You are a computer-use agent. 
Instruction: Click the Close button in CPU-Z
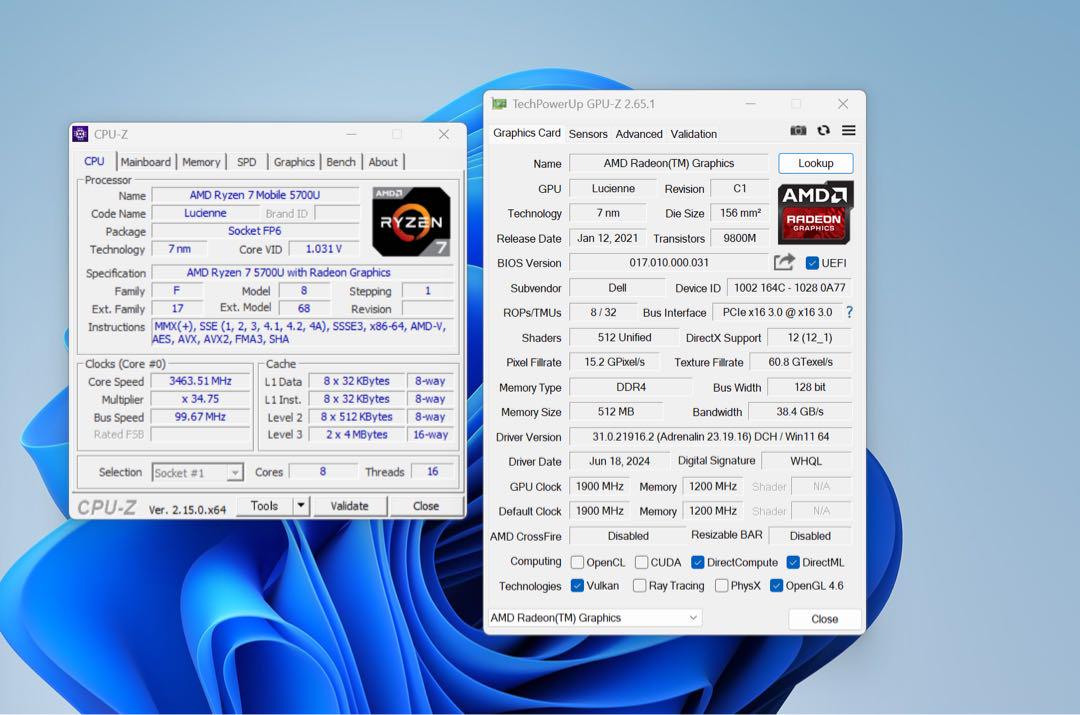point(426,506)
